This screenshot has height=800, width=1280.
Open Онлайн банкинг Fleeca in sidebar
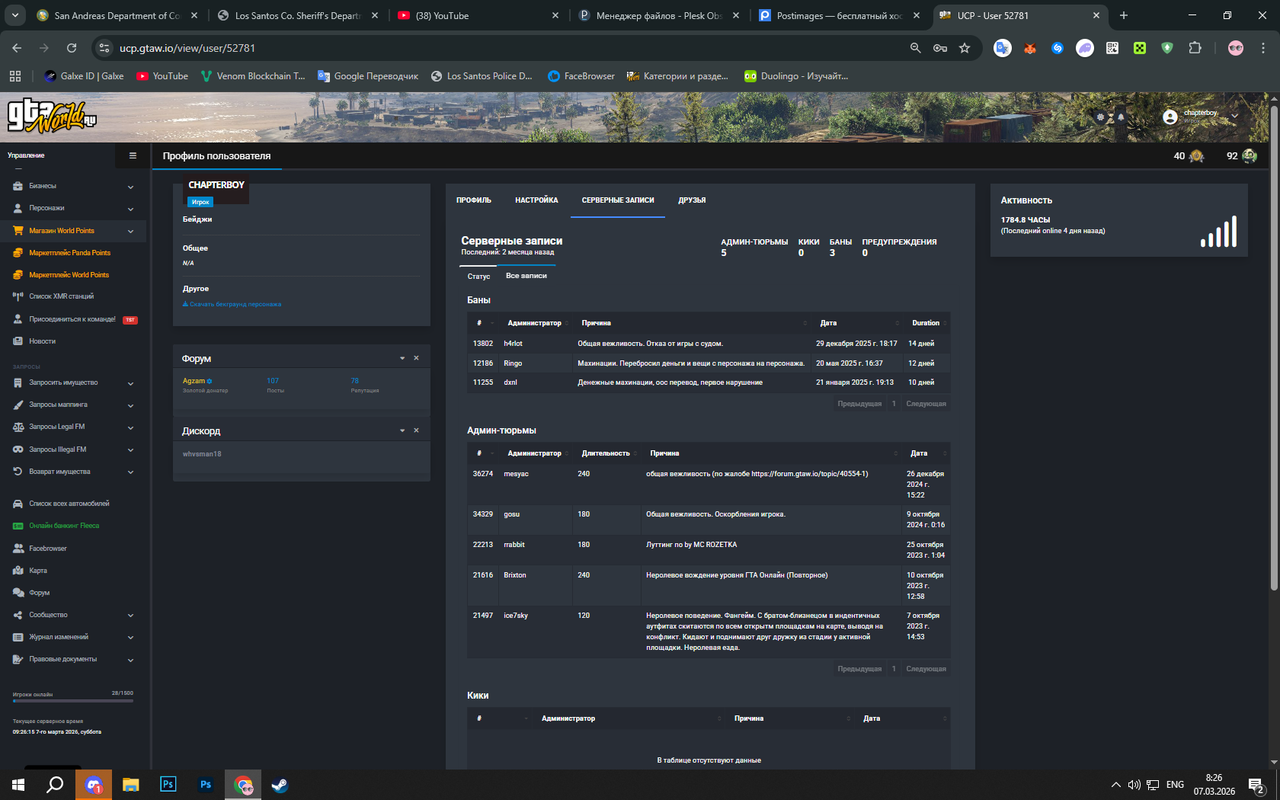coord(64,525)
